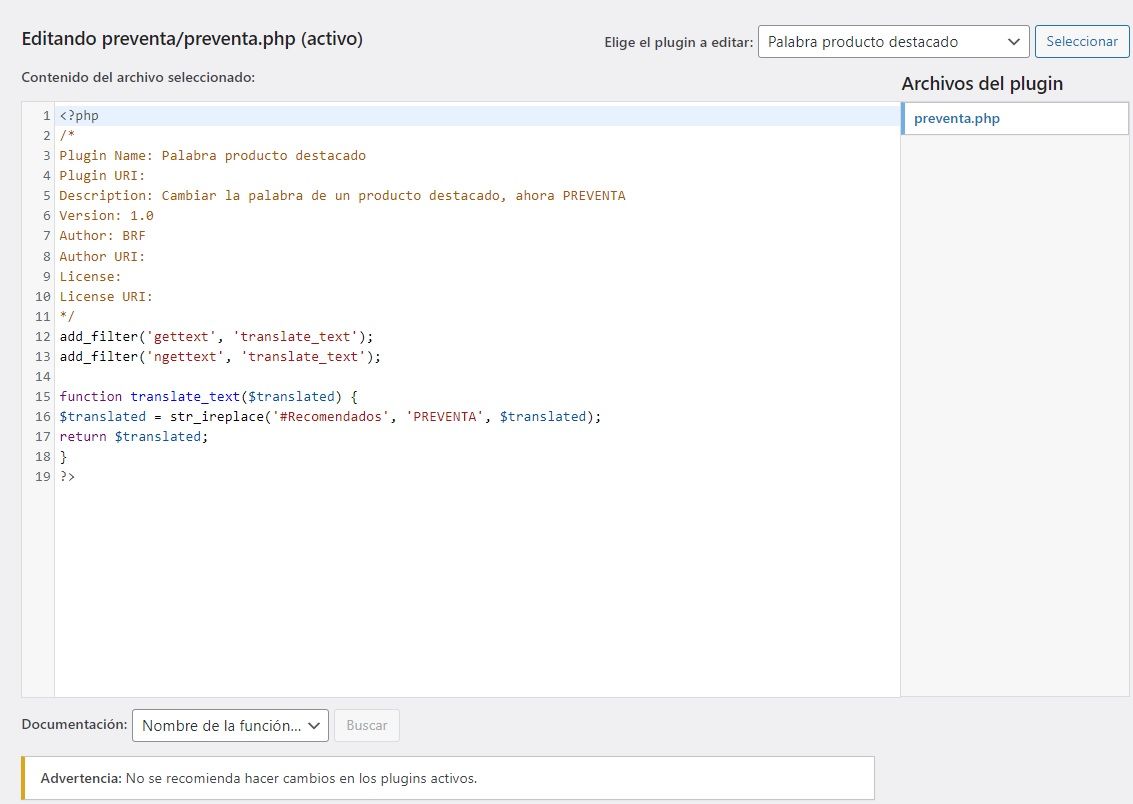
Task: Click line number 12 in the gutter
Action: click(43, 337)
